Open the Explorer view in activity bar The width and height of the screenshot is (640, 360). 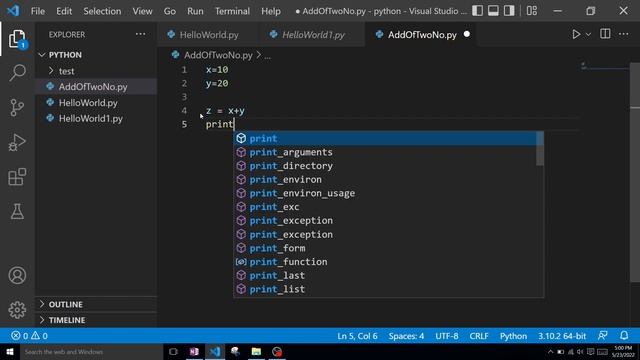pyautogui.click(x=17, y=39)
